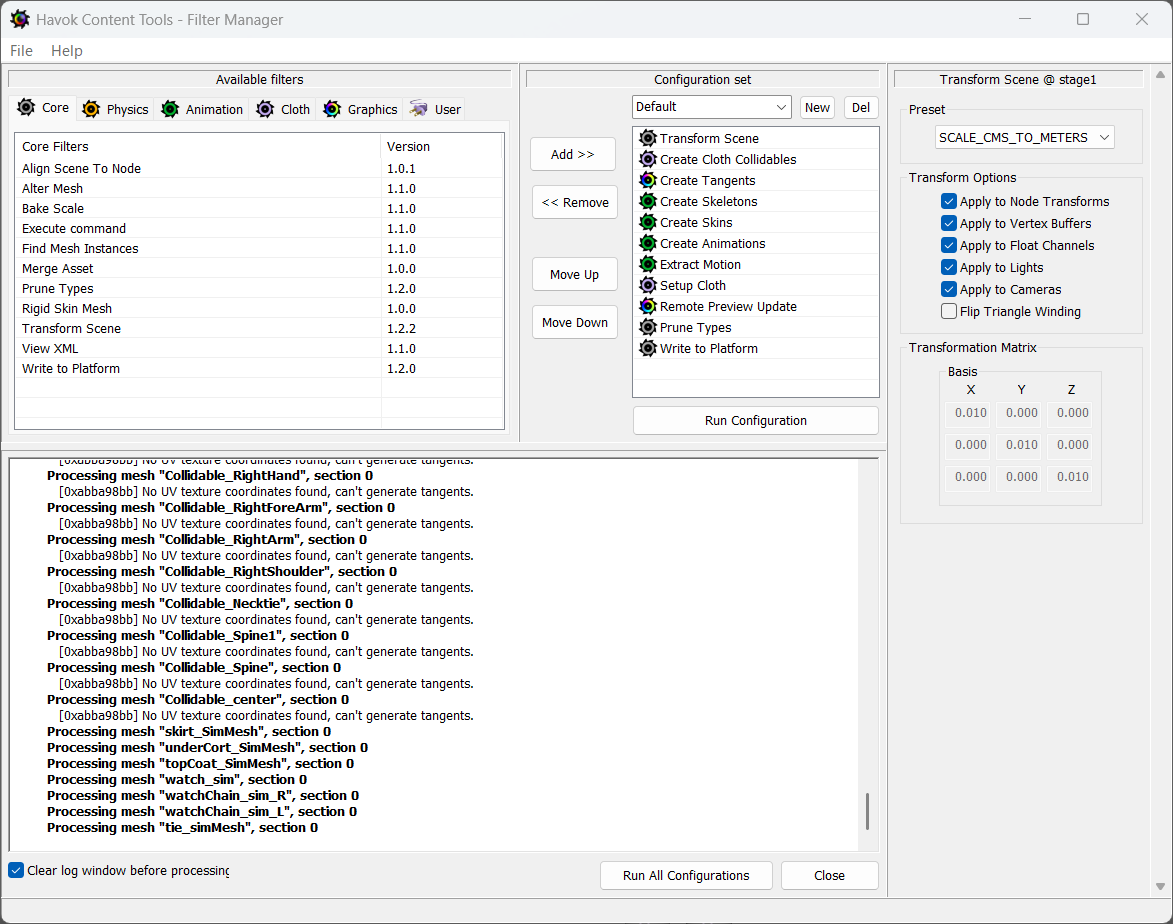The height and width of the screenshot is (924, 1173).
Task: Click the Create Tangents filter icon
Action: point(648,180)
